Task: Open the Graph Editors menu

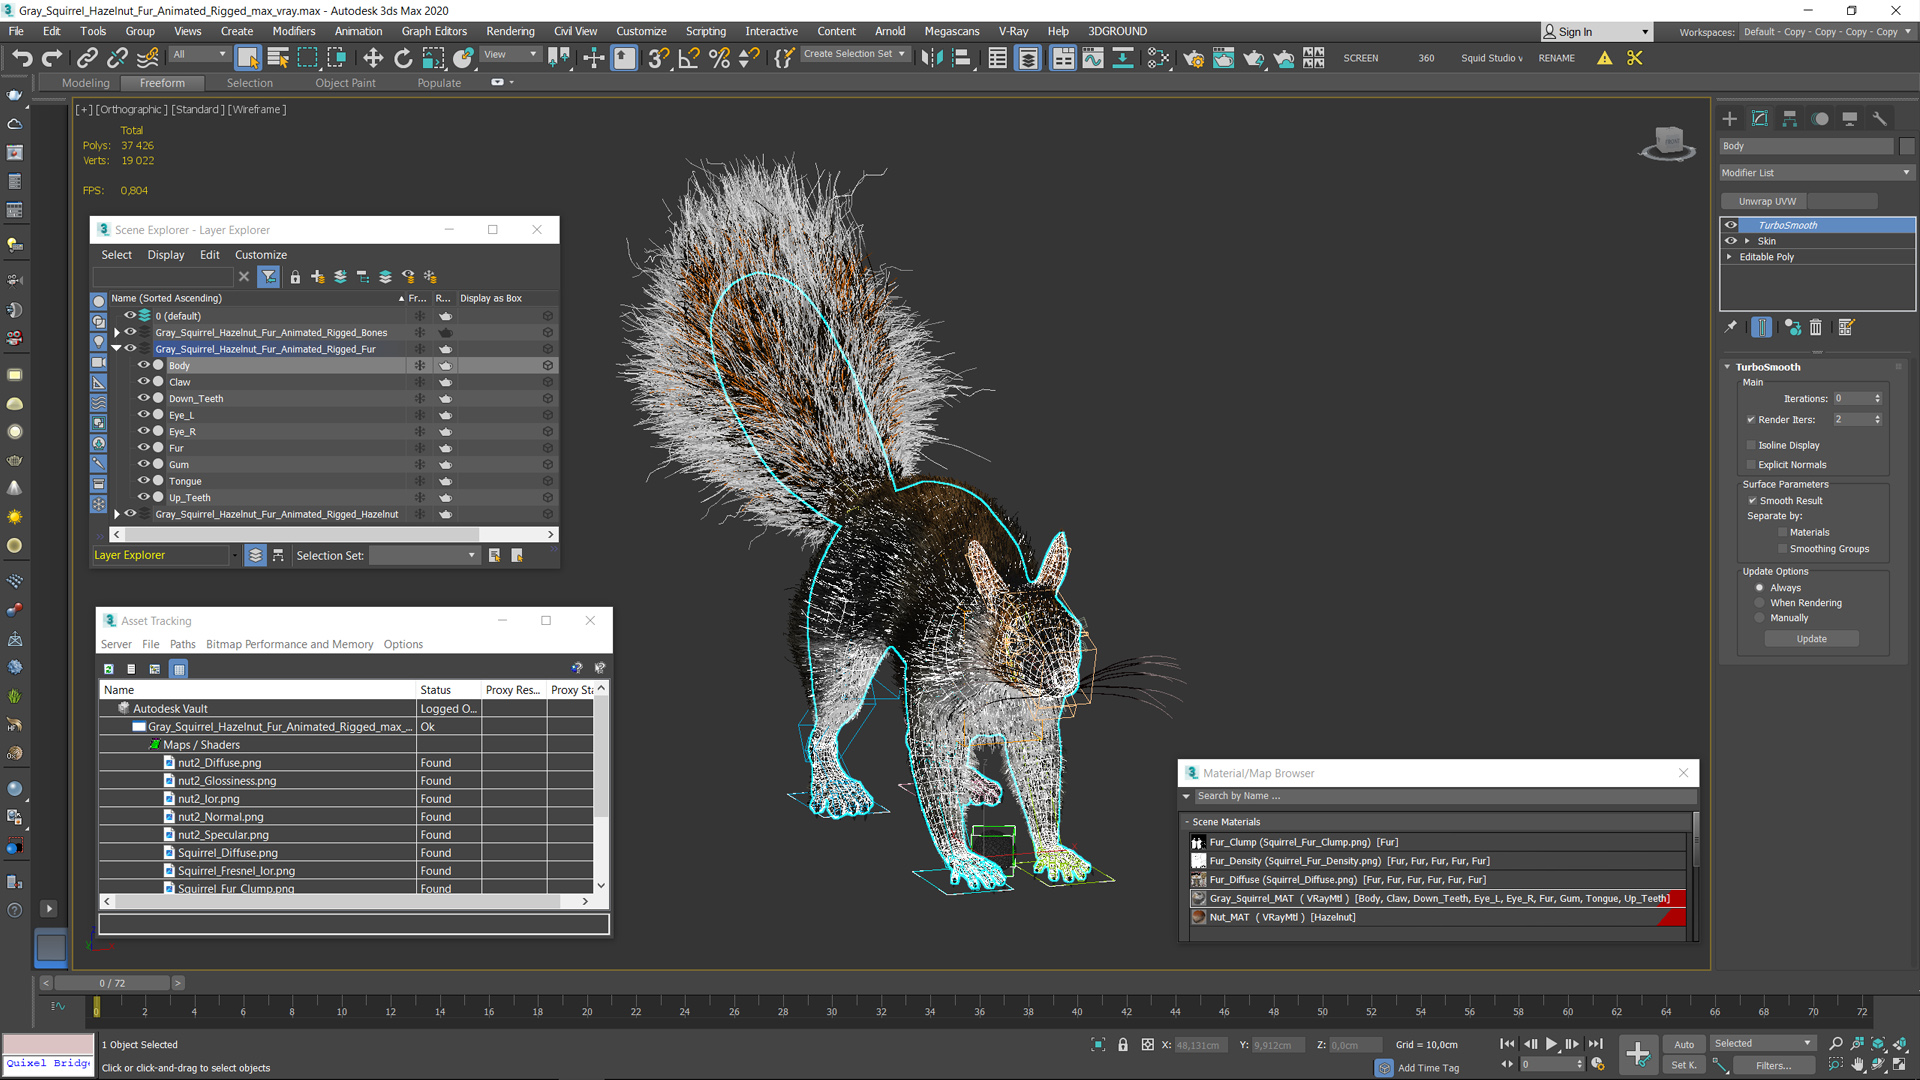Action: (x=434, y=31)
